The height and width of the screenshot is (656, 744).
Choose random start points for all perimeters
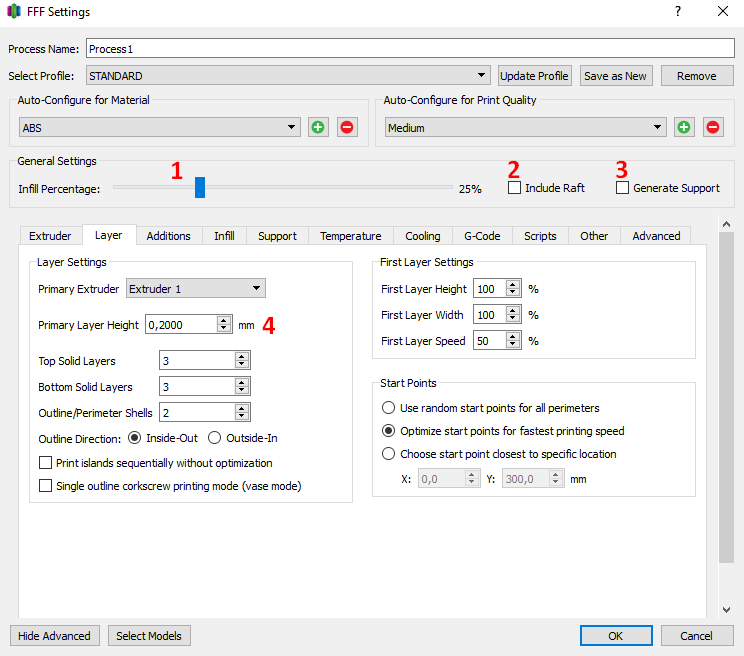389,408
